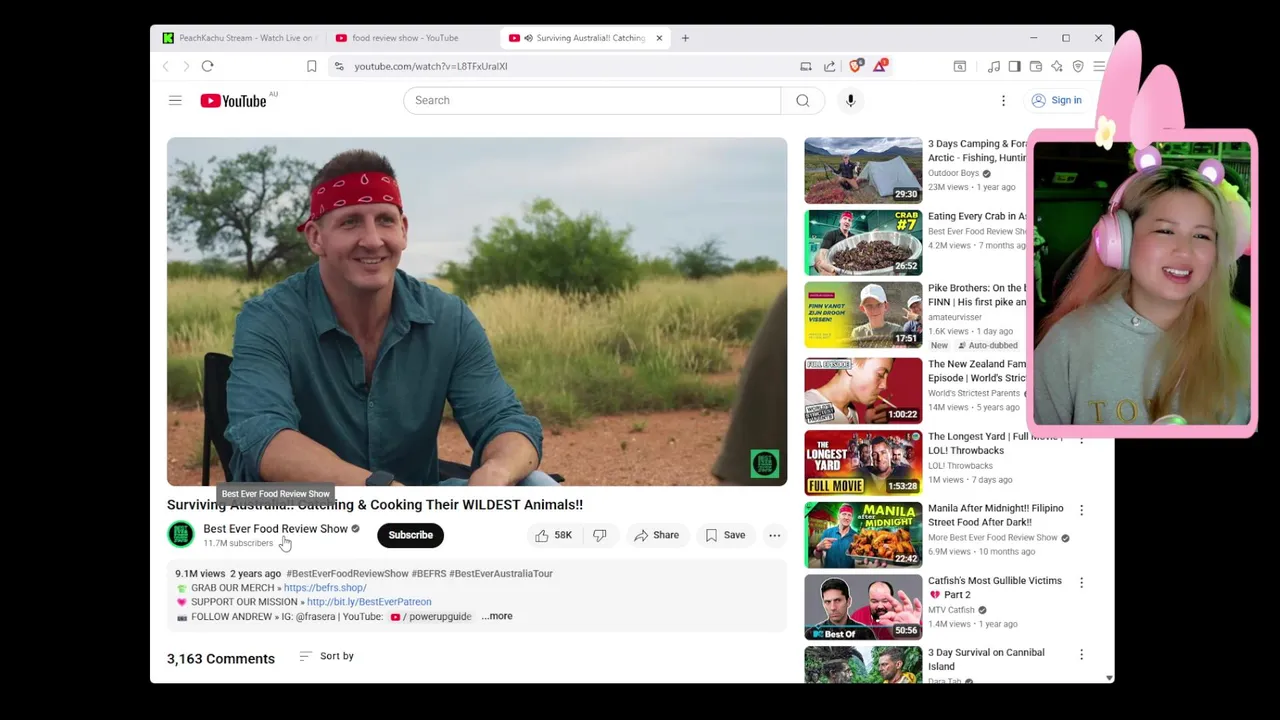Open YouTube settings three-dot menu beside Sign in
Image resolution: width=1280 pixels, height=720 pixels.
1003,100
